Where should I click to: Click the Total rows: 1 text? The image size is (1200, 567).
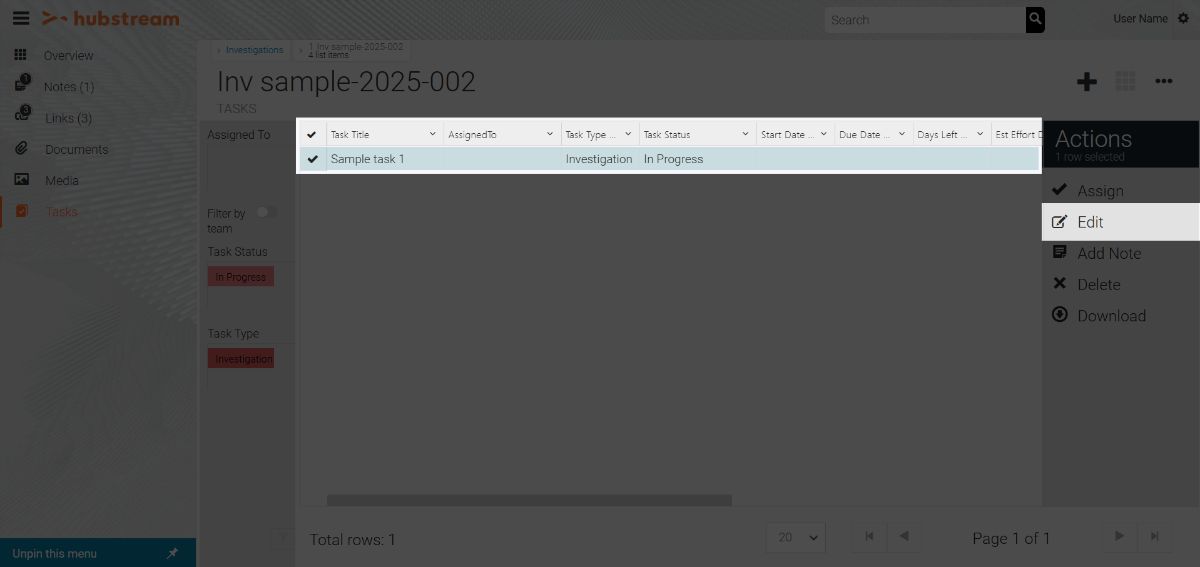click(x=353, y=540)
